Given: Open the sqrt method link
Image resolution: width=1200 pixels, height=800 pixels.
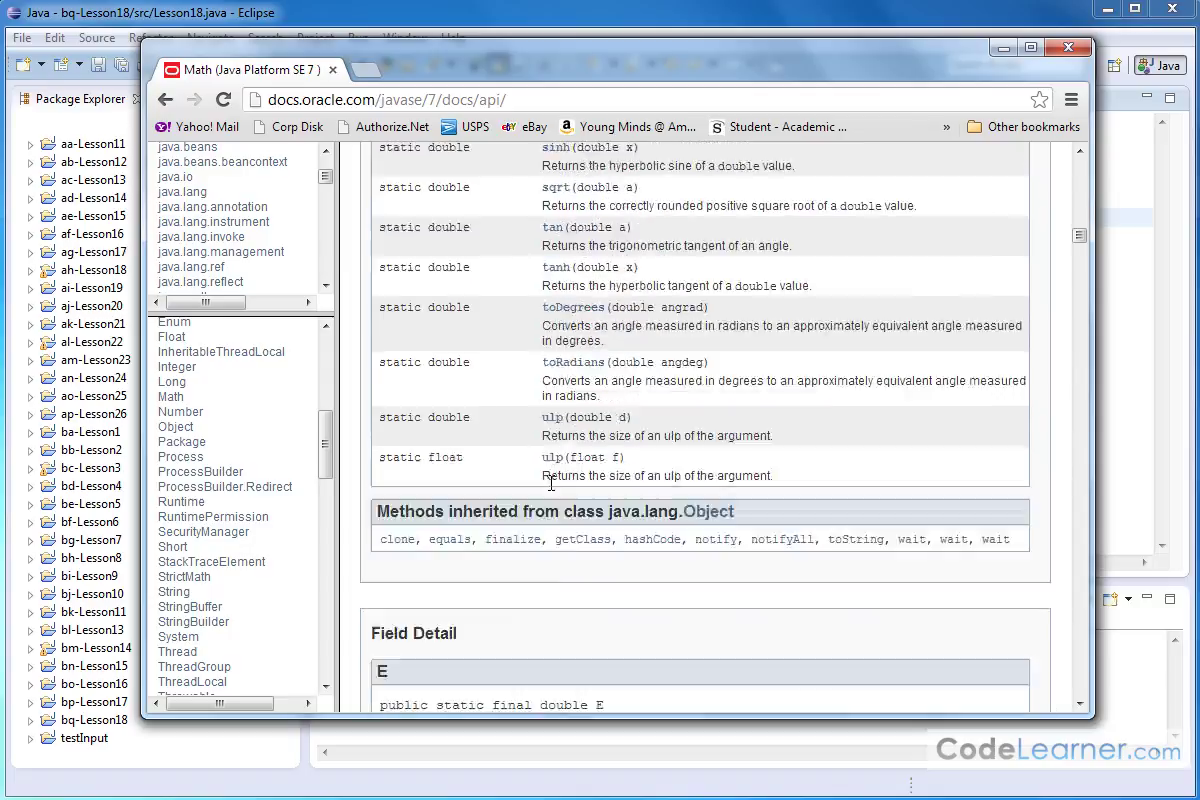Looking at the screenshot, I should click(x=555, y=187).
